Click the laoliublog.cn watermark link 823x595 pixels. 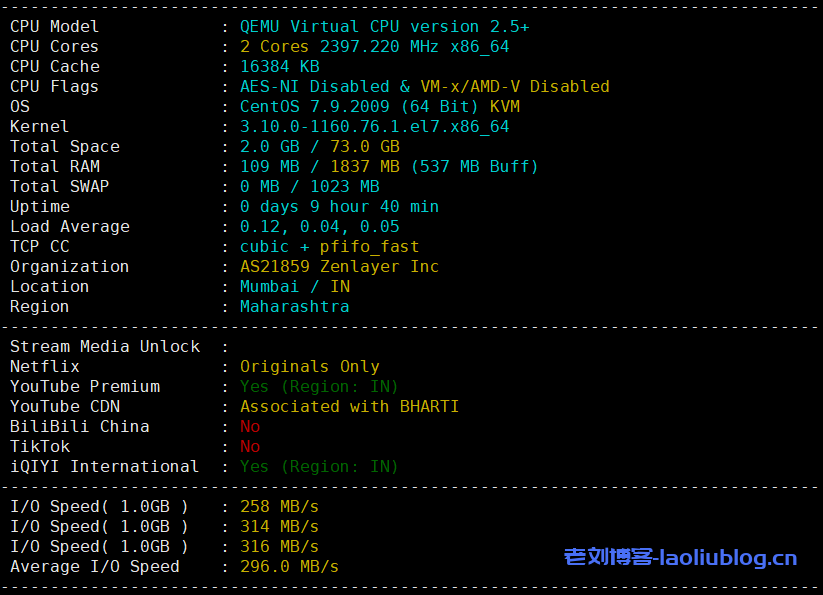[680, 558]
